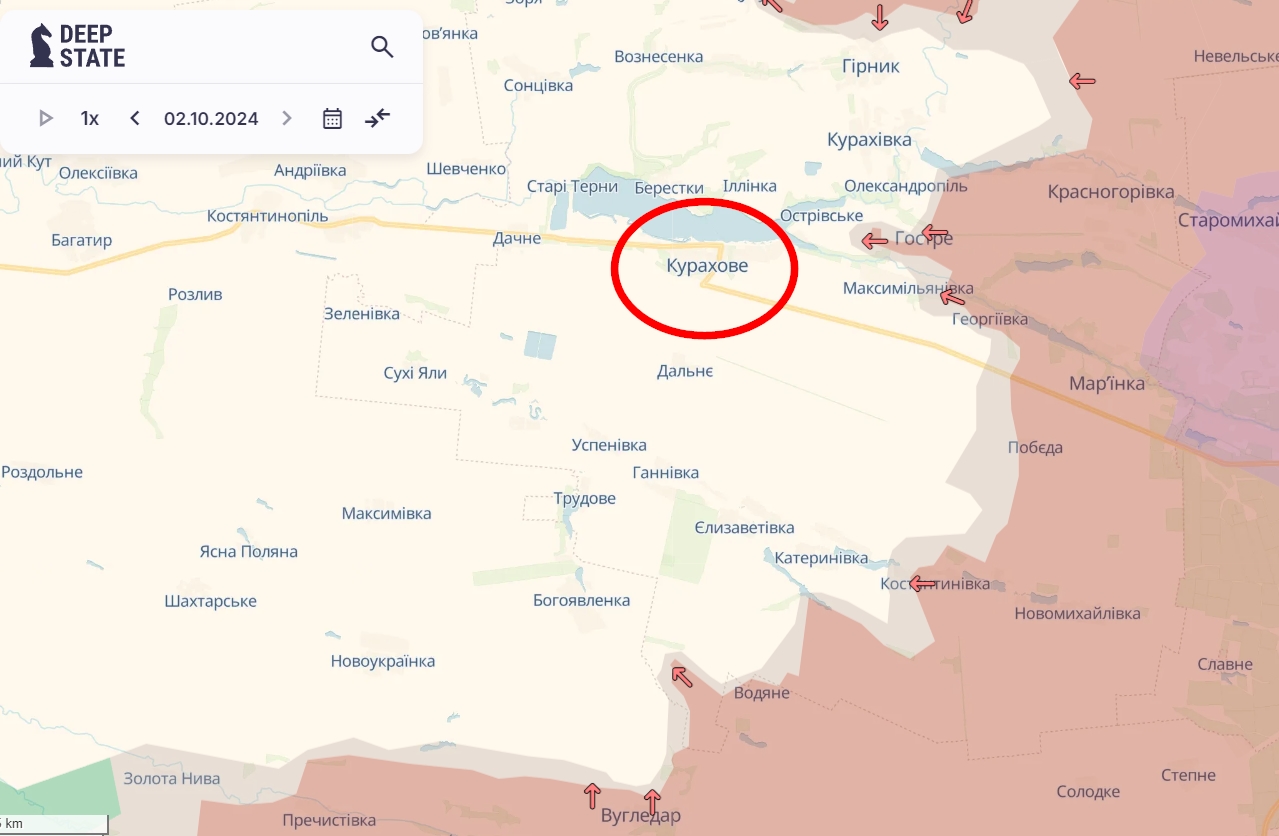
Task: Change the 1x playback speed
Action: coord(90,118)
